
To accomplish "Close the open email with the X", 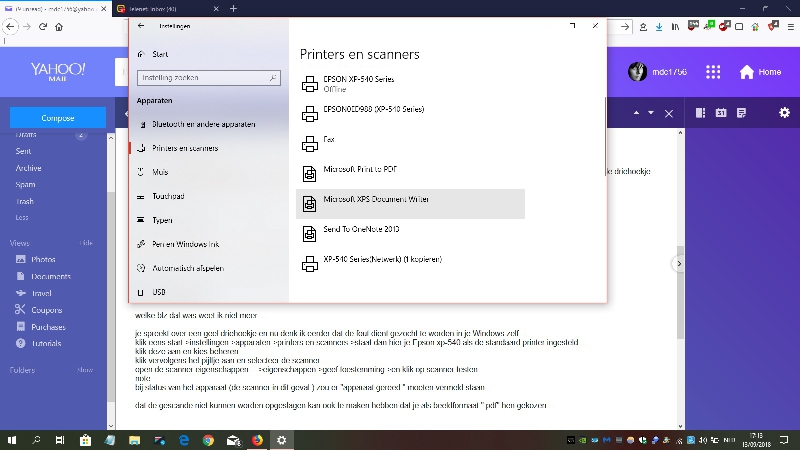I will coord(669,114).
